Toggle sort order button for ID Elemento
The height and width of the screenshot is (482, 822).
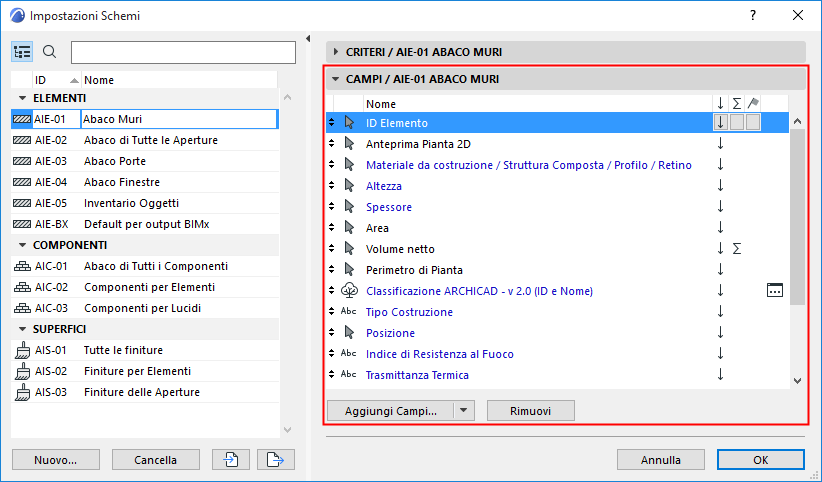tap(720, 123)
